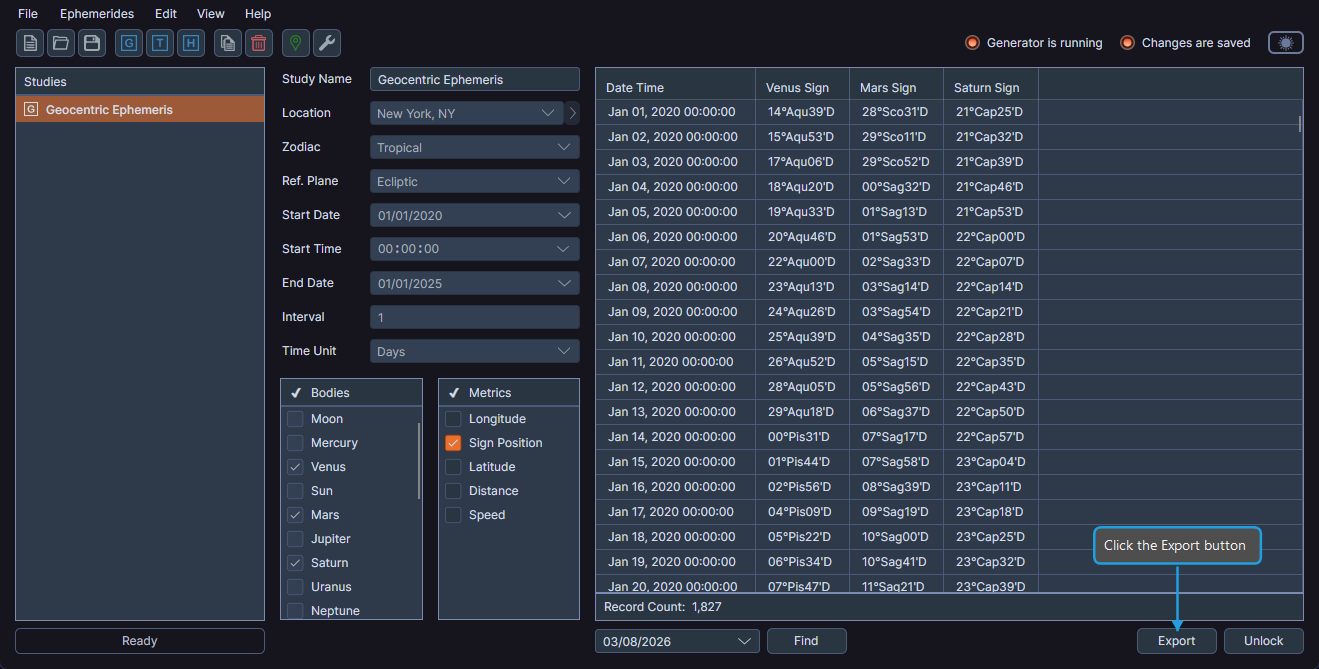Open an existing study file
1319x669 pixels.
point(61,43)
